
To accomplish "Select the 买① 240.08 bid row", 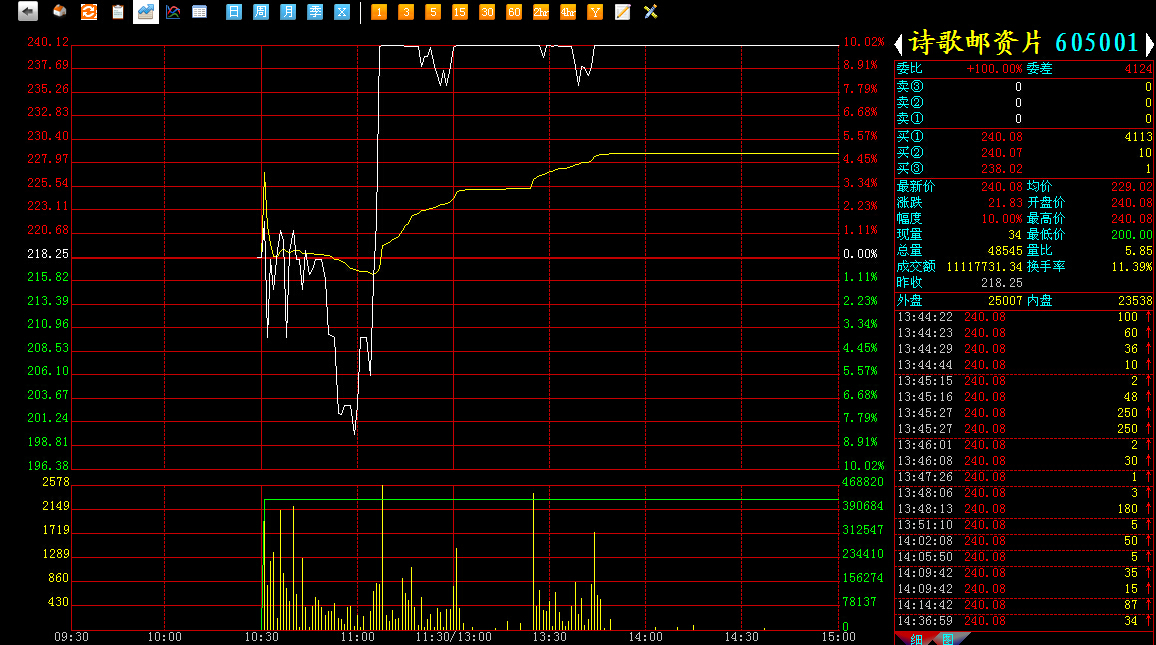I will (x=1024, y=136).
